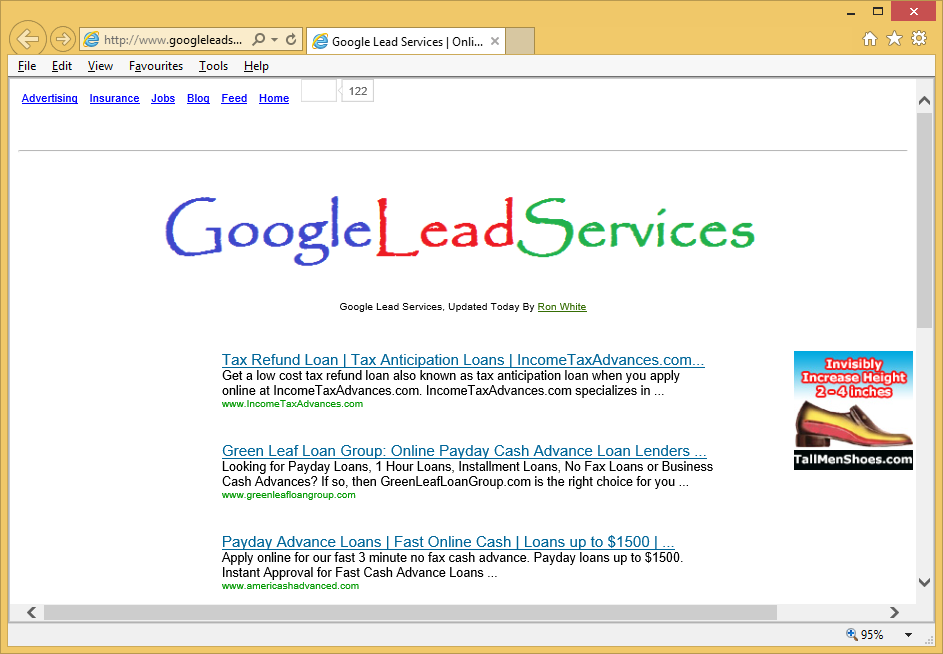Image resolution: width=943 pixels, height=654 pixels.
Task: Click the vertical scrollbar down arrow
Action: (x=924, y=582)
